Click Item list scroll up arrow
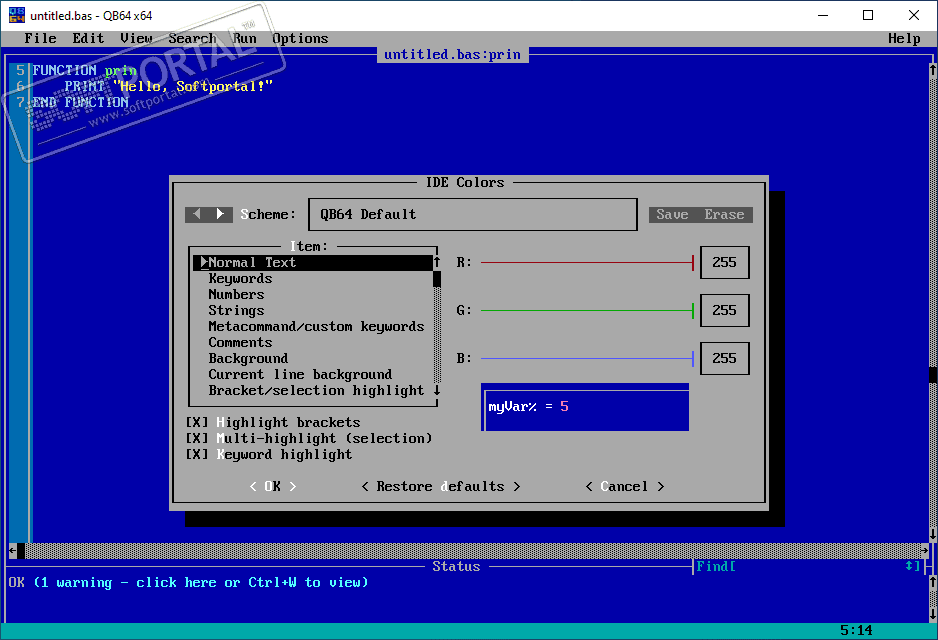 (x=437, y=262)
